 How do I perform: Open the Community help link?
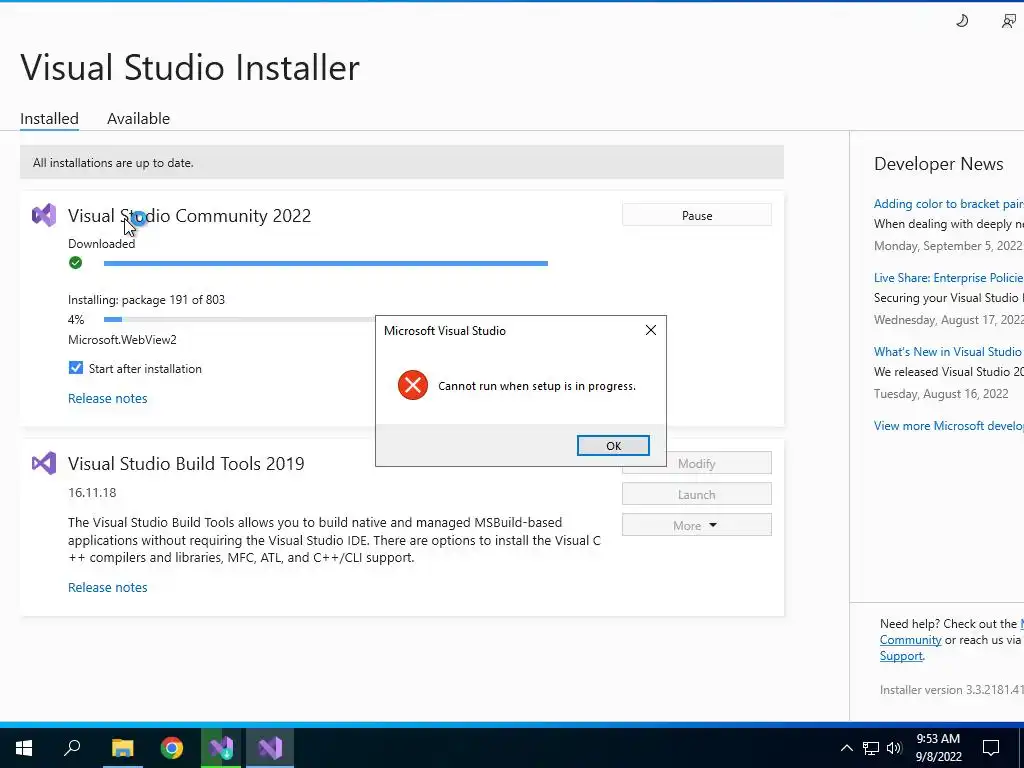910,640
